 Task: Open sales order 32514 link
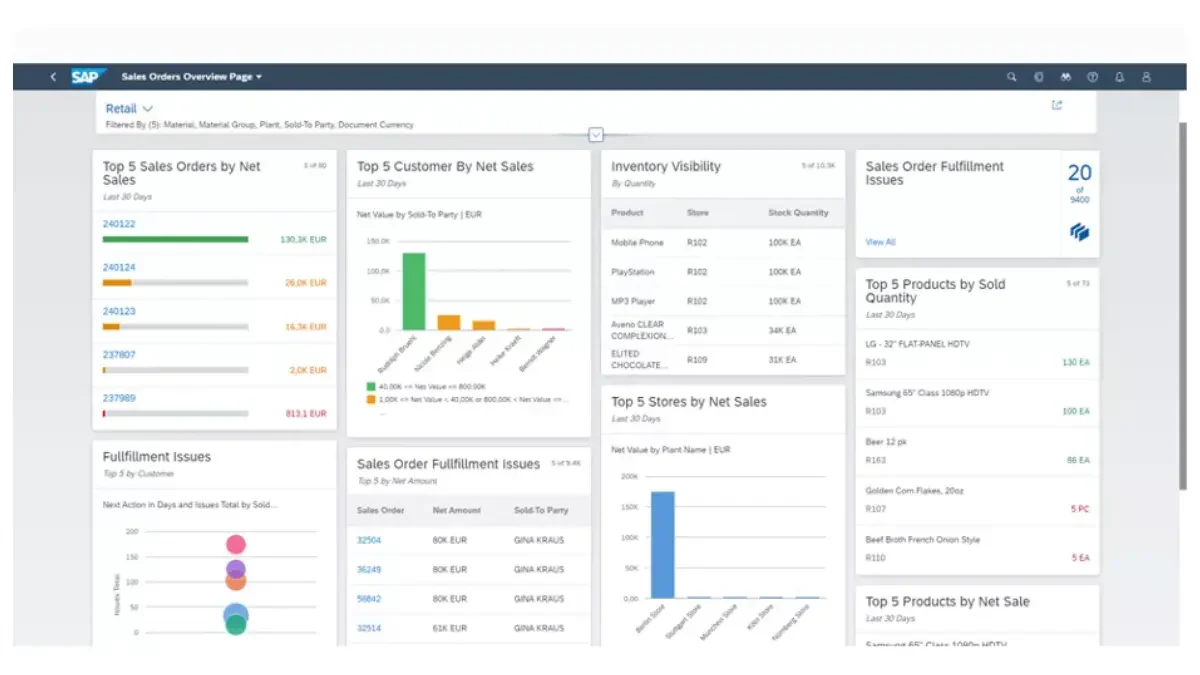[369, 628]
